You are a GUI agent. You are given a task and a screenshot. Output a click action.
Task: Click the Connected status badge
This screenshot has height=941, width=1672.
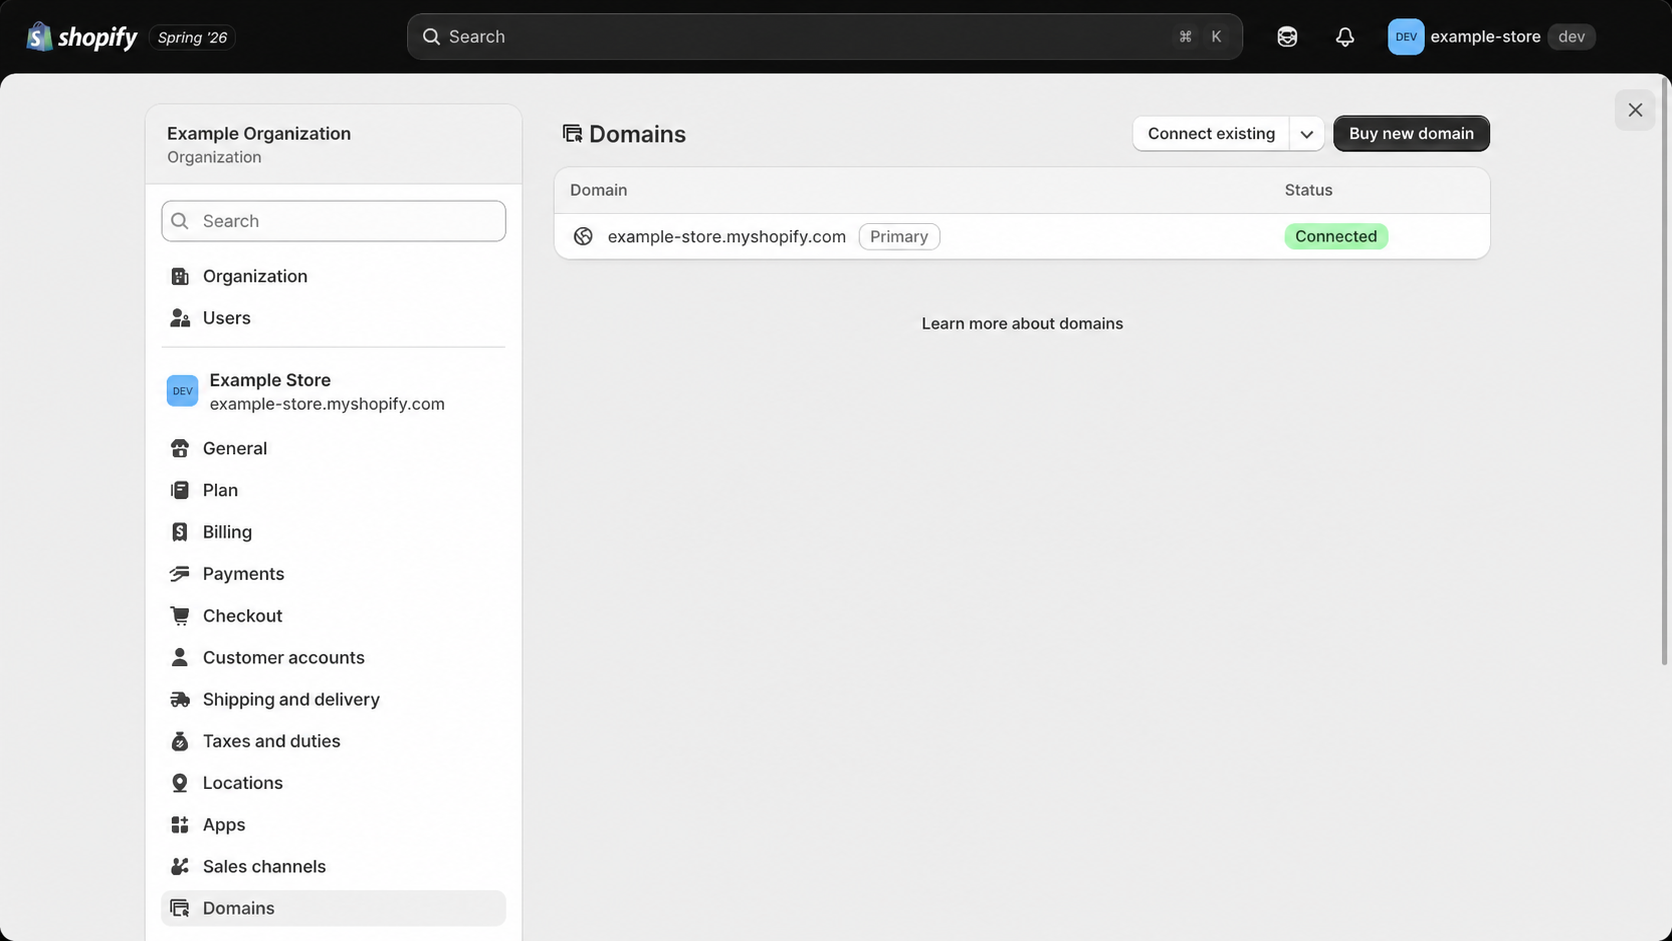[x=1336, y=236]
